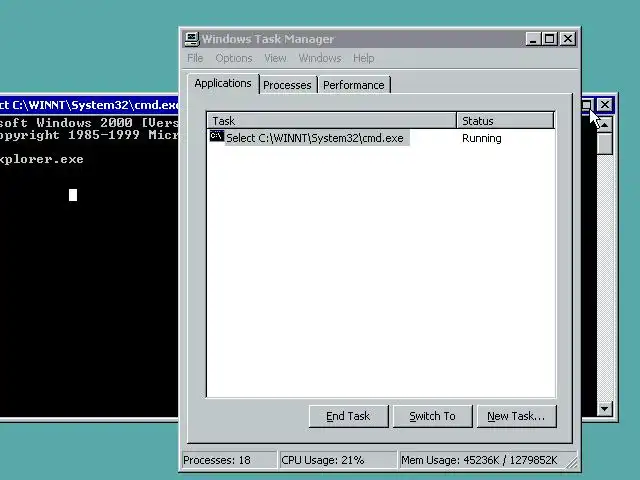The image size is (640, 480).
Task: Switch to the Processes tab
Action: coord(287,85)
